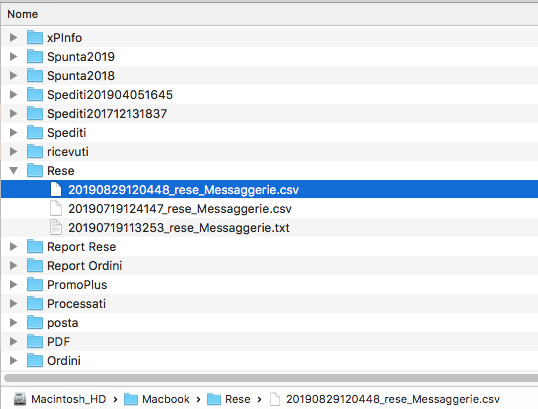Select the highlighted 20190829120448_rese_Messaggerie.csv file
Viewport: 538px width, 409px height.
pos(270,189)
